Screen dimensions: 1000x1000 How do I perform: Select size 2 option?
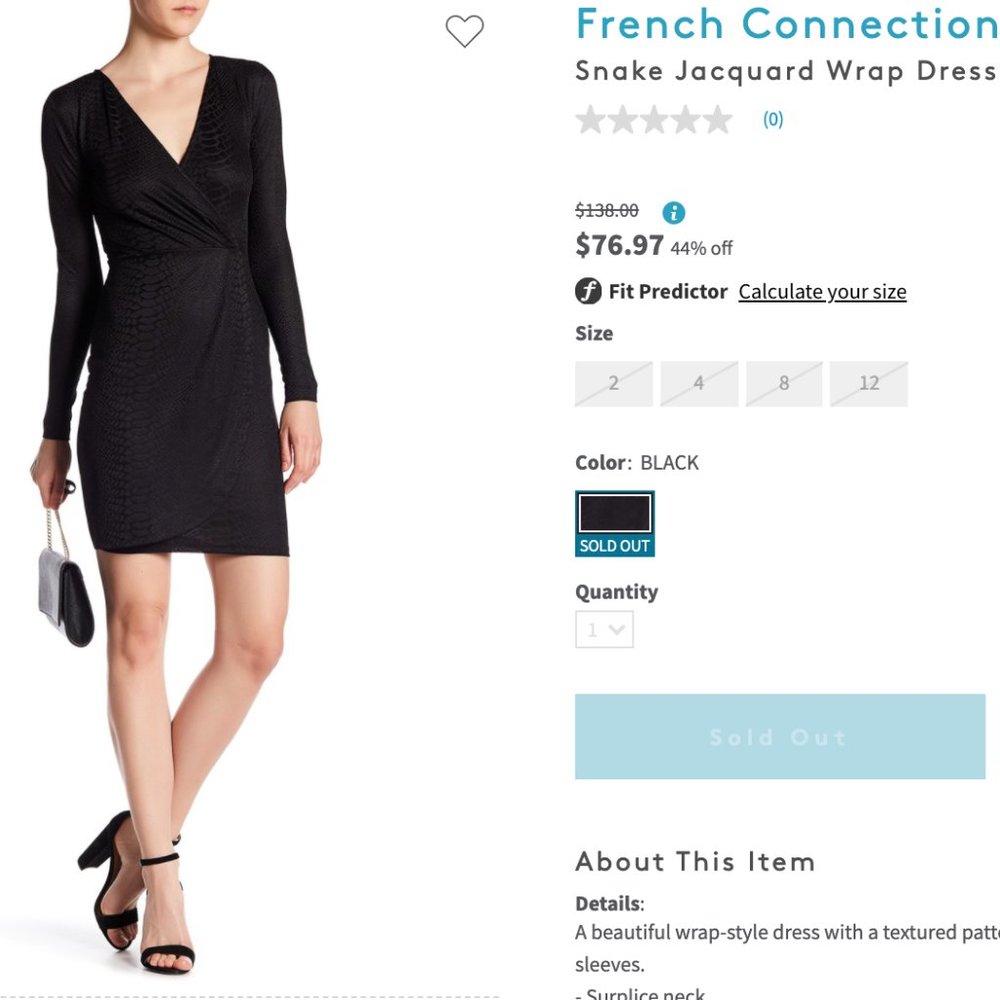(613, 383)
